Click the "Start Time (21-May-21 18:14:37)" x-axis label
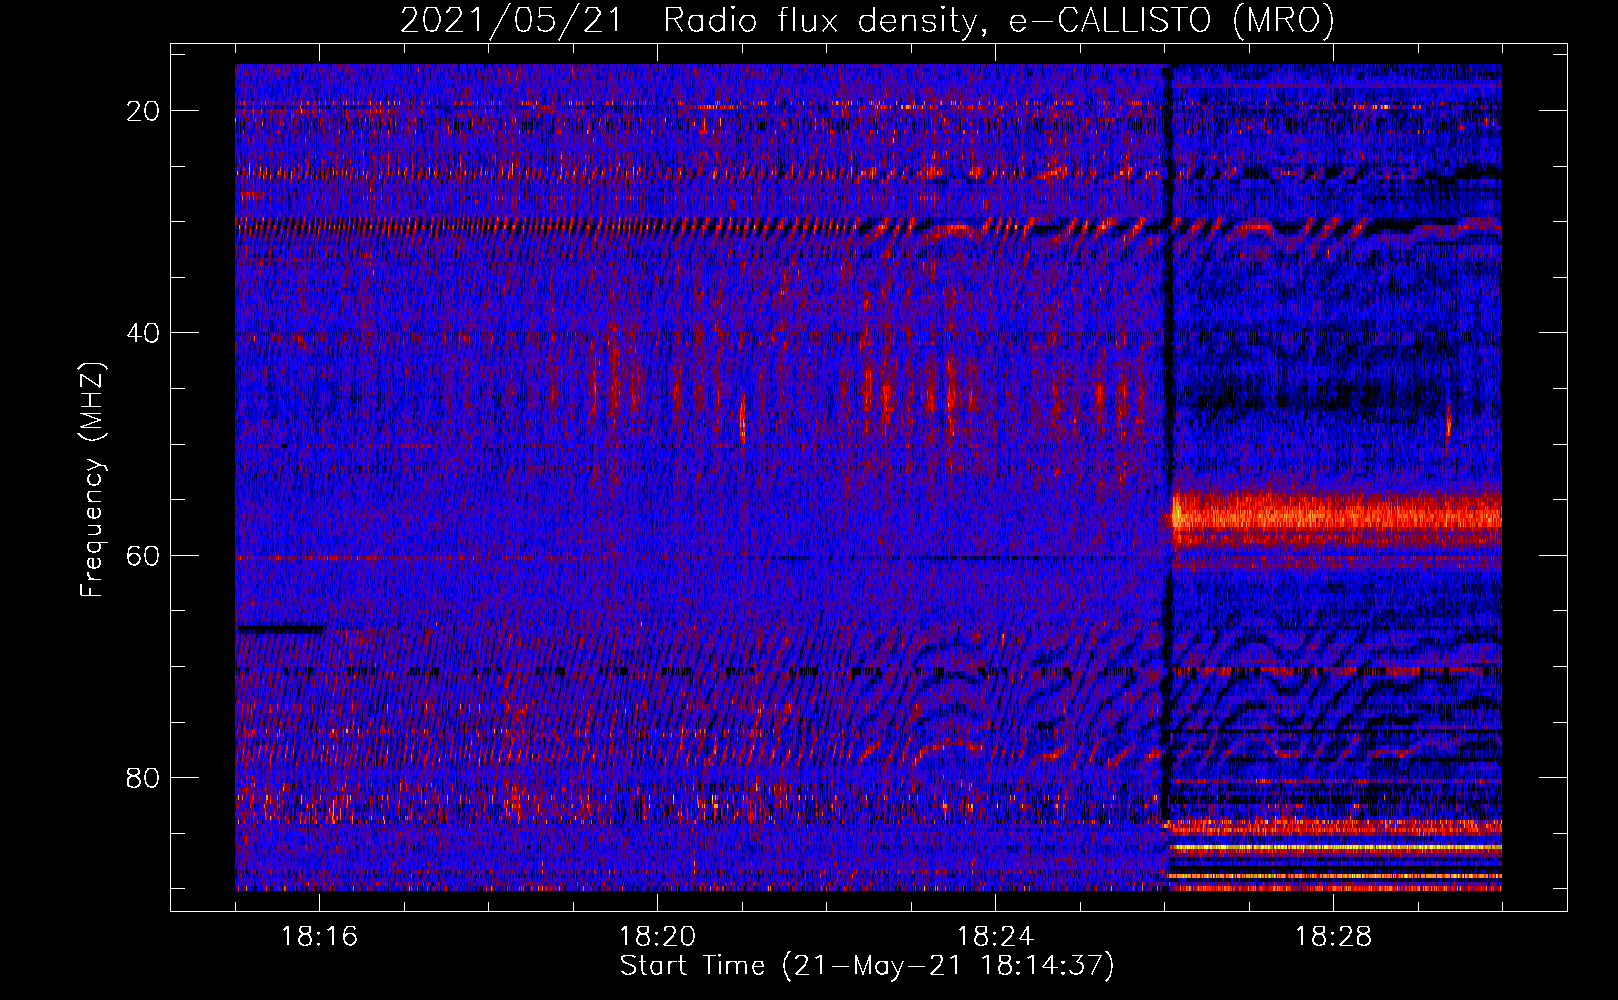Screen dimensions: 1618x1000 867,966
